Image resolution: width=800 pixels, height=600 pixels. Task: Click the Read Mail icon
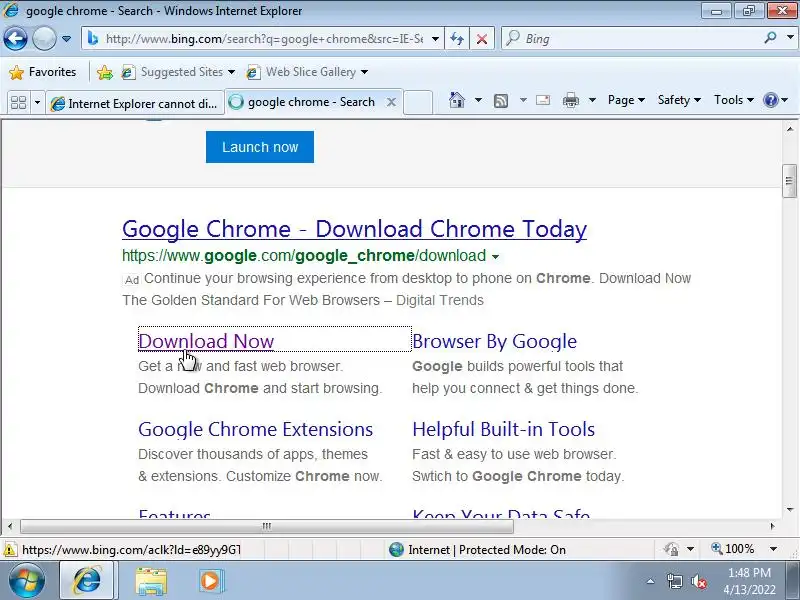(x=543, y=100)
